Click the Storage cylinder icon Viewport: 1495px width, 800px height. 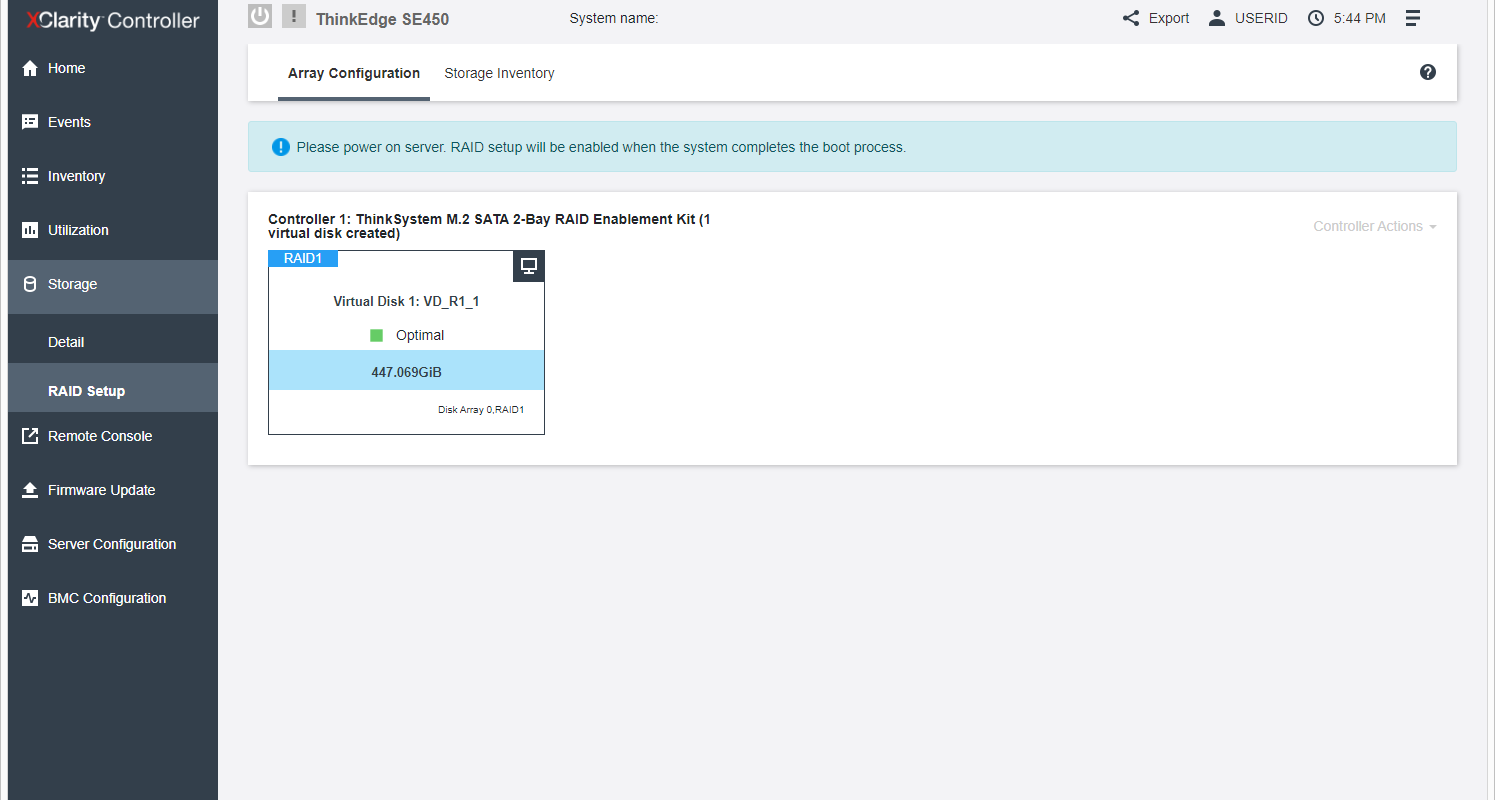(30, 284)
